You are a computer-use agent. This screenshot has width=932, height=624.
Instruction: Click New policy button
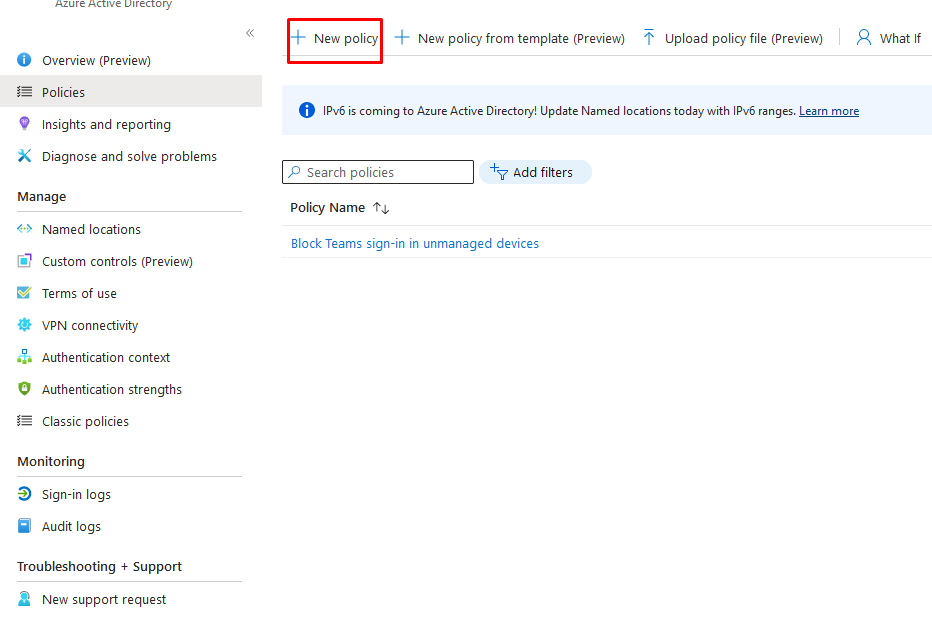(335, 39)
